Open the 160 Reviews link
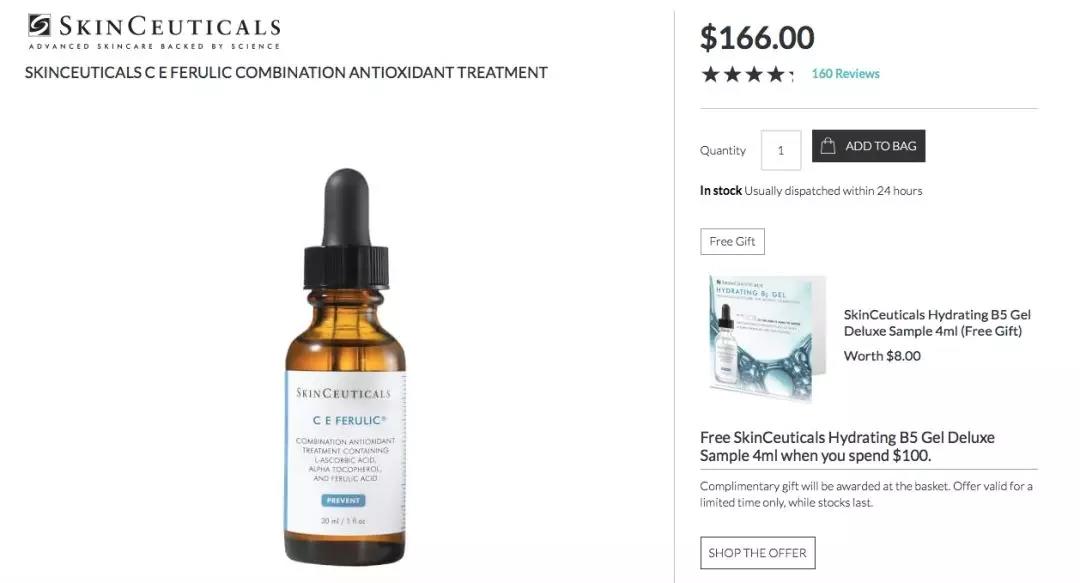1080x583 pixels. pyautogui.click(x=845, y=74)
